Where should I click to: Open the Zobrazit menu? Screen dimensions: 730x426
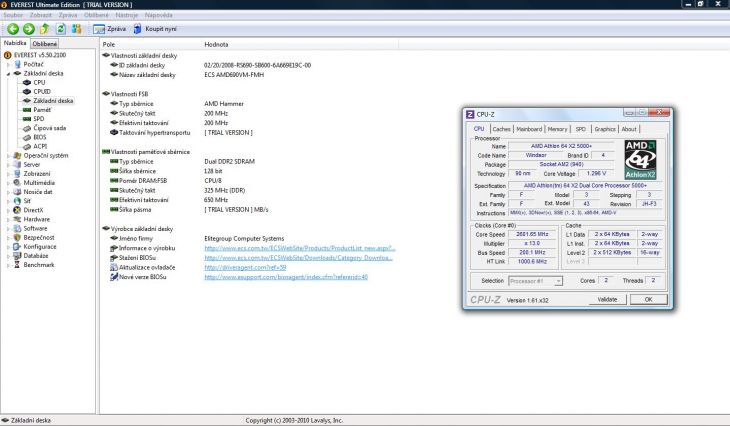pyautogui.click(x=41, y=15)
